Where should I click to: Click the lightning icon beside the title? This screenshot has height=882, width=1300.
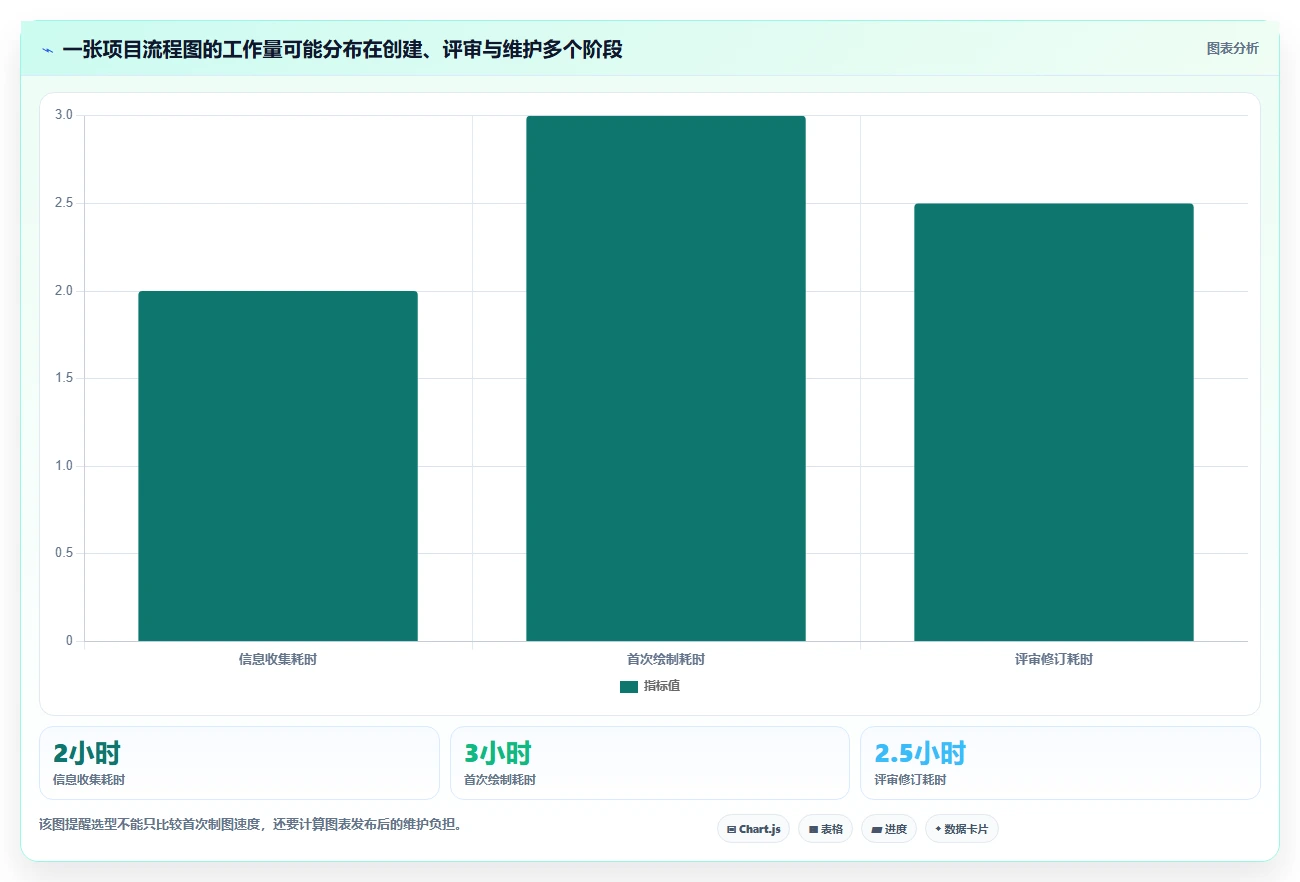click(47, 50)
